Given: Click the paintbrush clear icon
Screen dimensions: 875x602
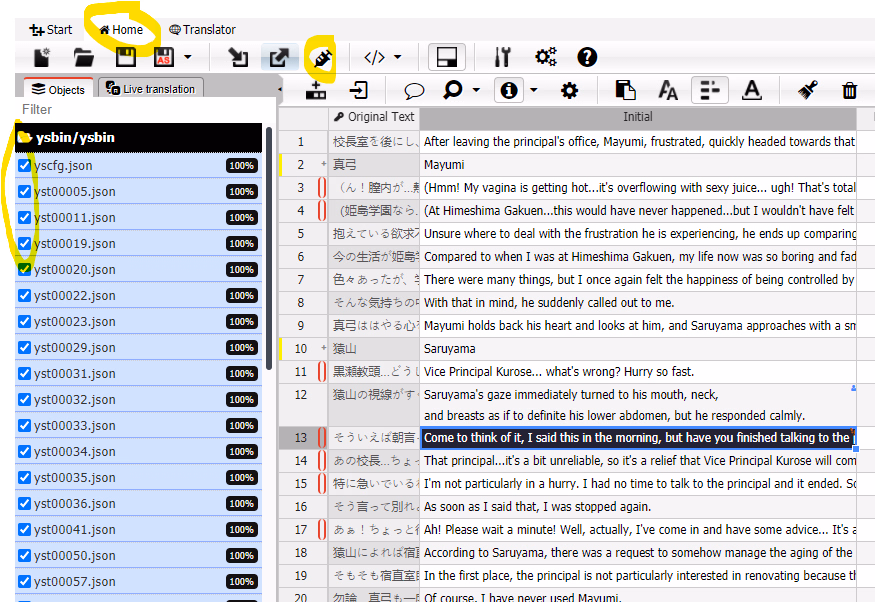Looking at the screenshot, I should 808,91.
